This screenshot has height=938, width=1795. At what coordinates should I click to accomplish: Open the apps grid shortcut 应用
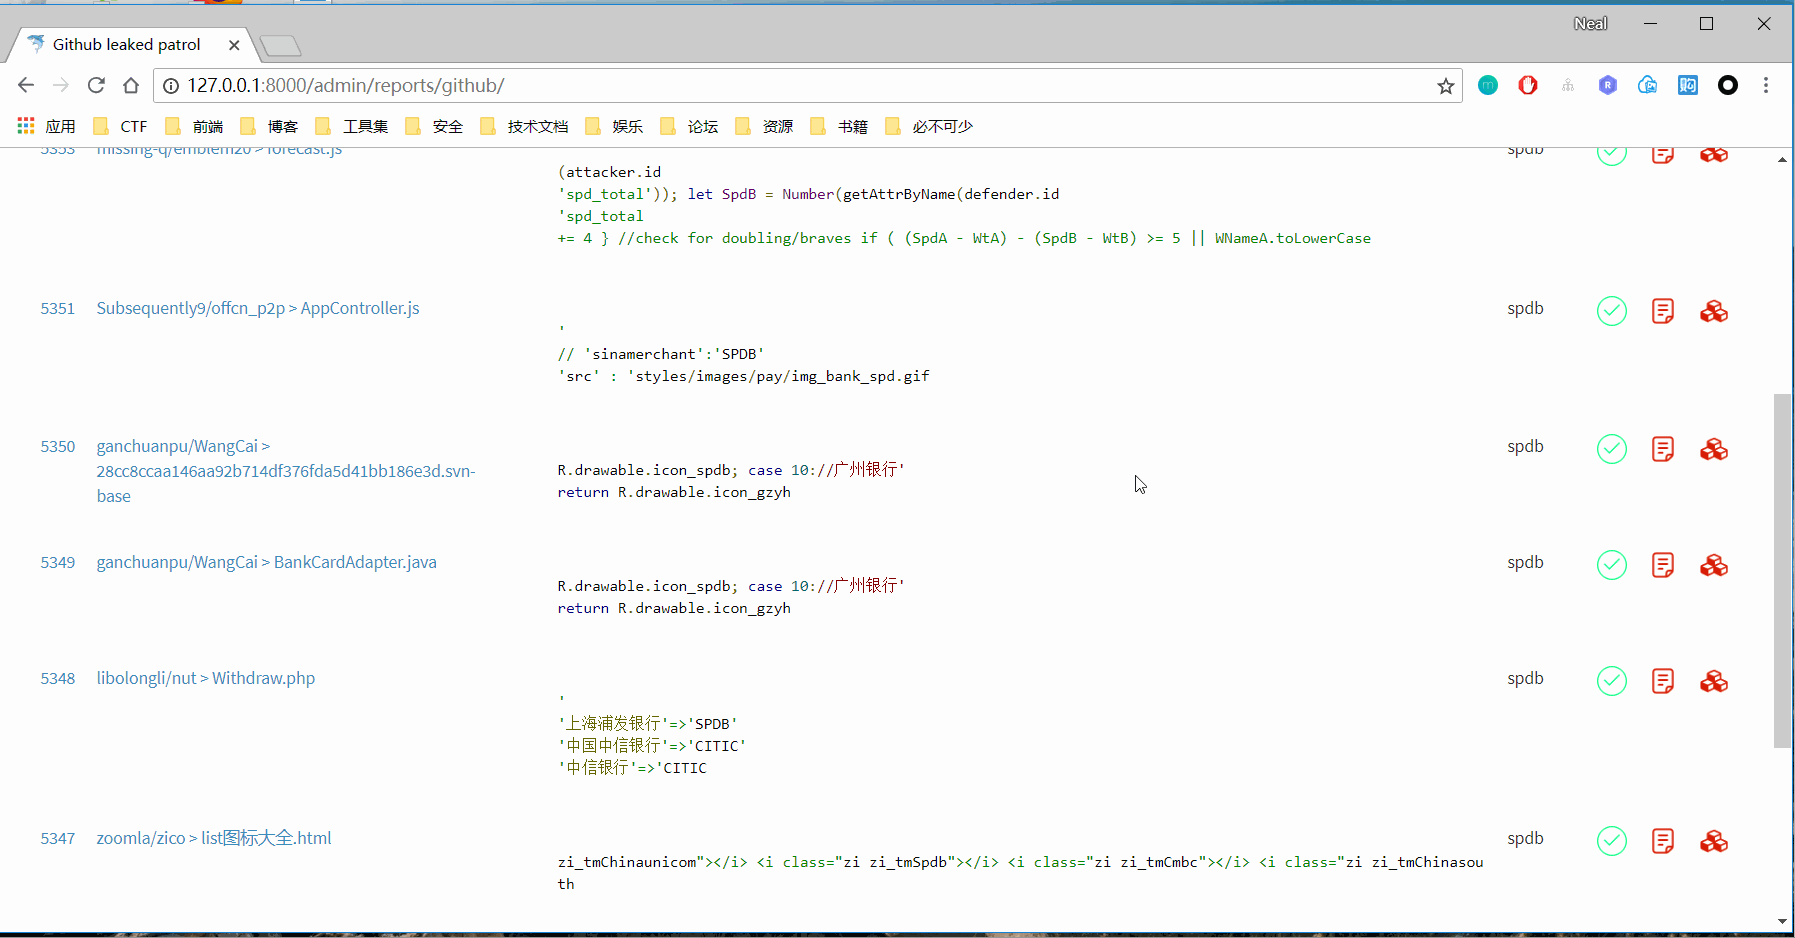pyautogui.click(x=46, y=126)
